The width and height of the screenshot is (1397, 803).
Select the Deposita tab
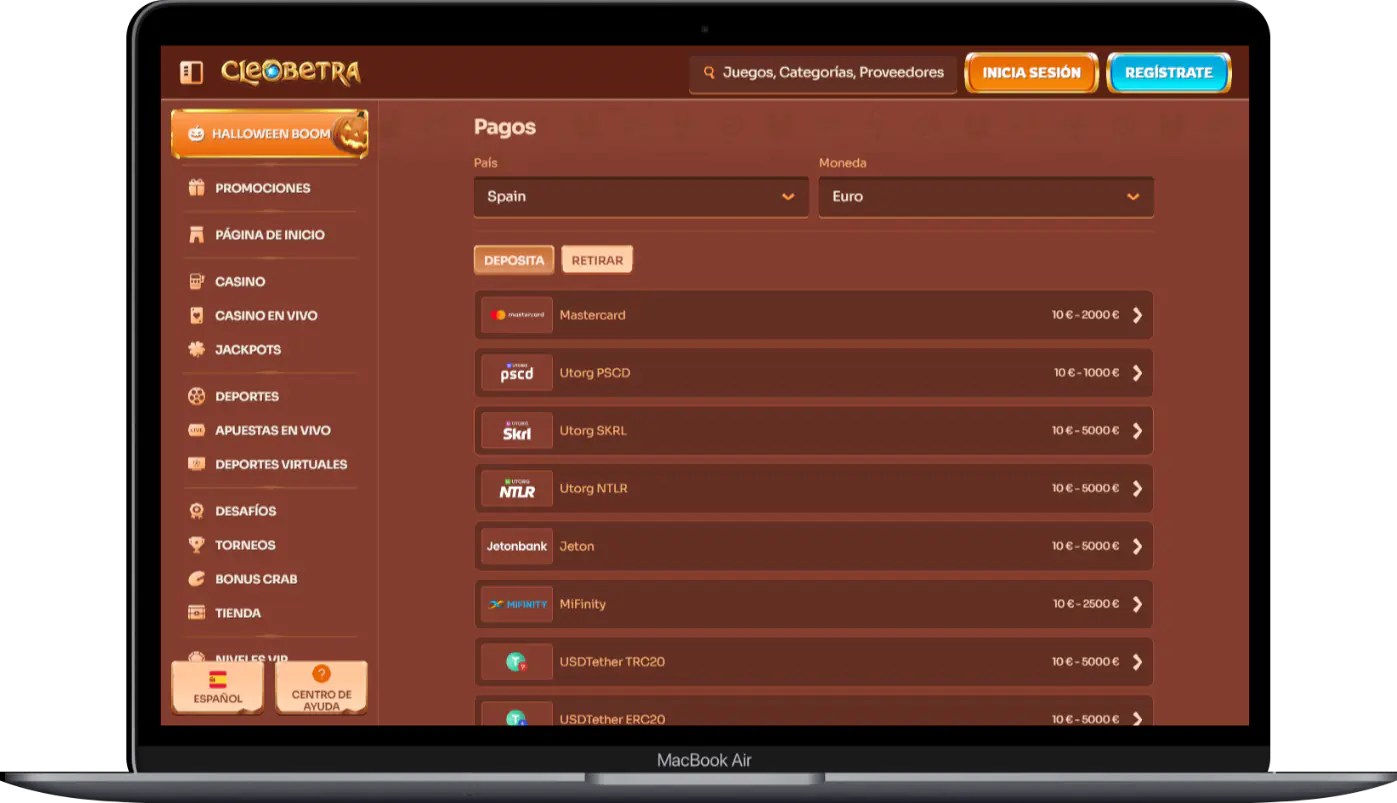pos(514,260)
